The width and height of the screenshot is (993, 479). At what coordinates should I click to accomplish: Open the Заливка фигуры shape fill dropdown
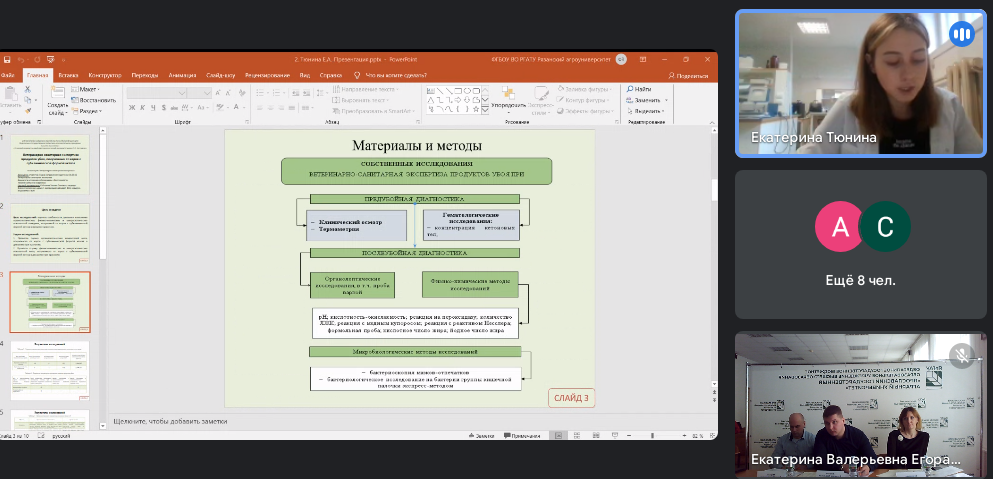point(583,89)
